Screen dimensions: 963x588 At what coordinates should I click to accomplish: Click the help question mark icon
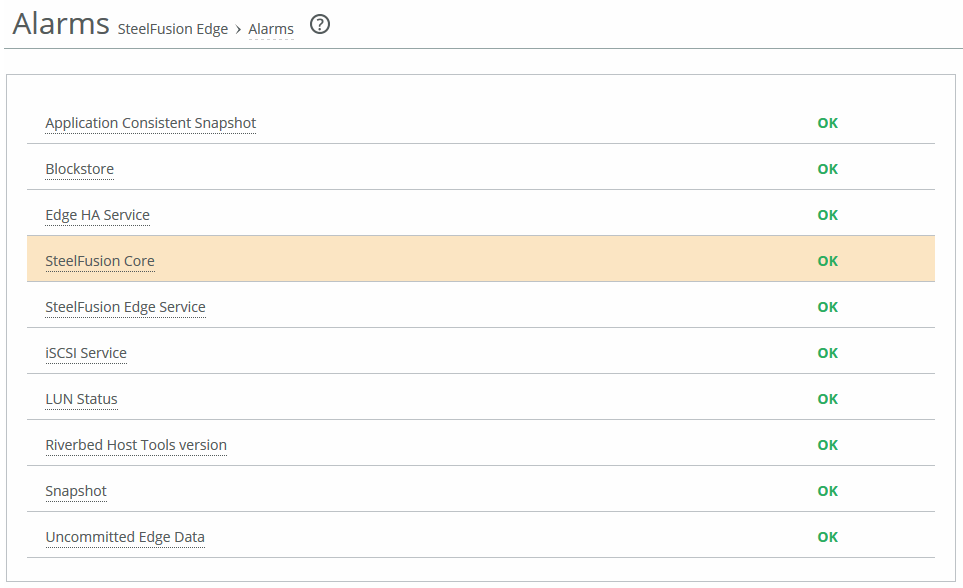click(x=319, y=25)
